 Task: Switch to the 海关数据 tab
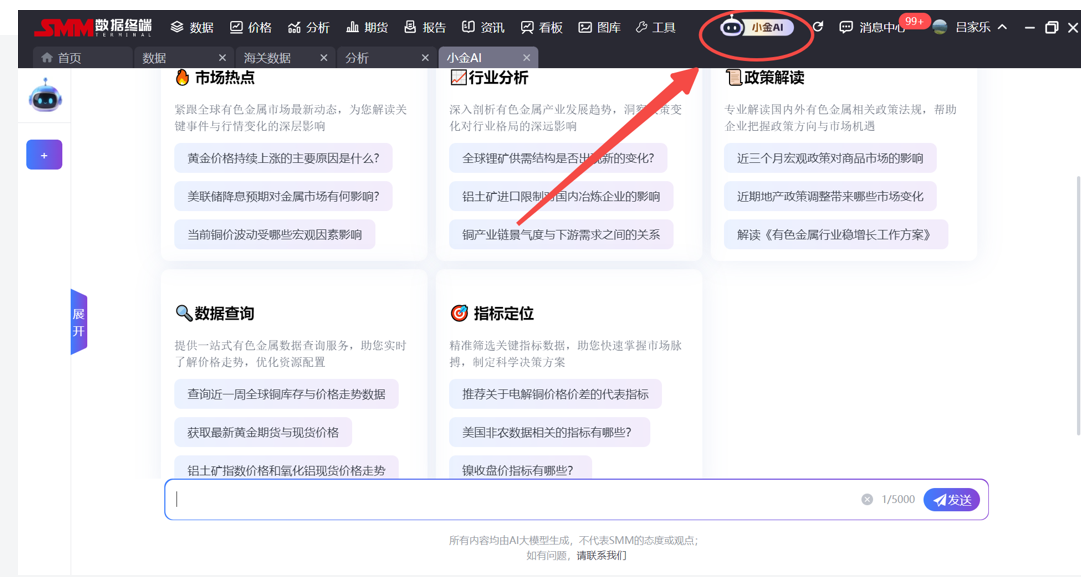point(267,58)
